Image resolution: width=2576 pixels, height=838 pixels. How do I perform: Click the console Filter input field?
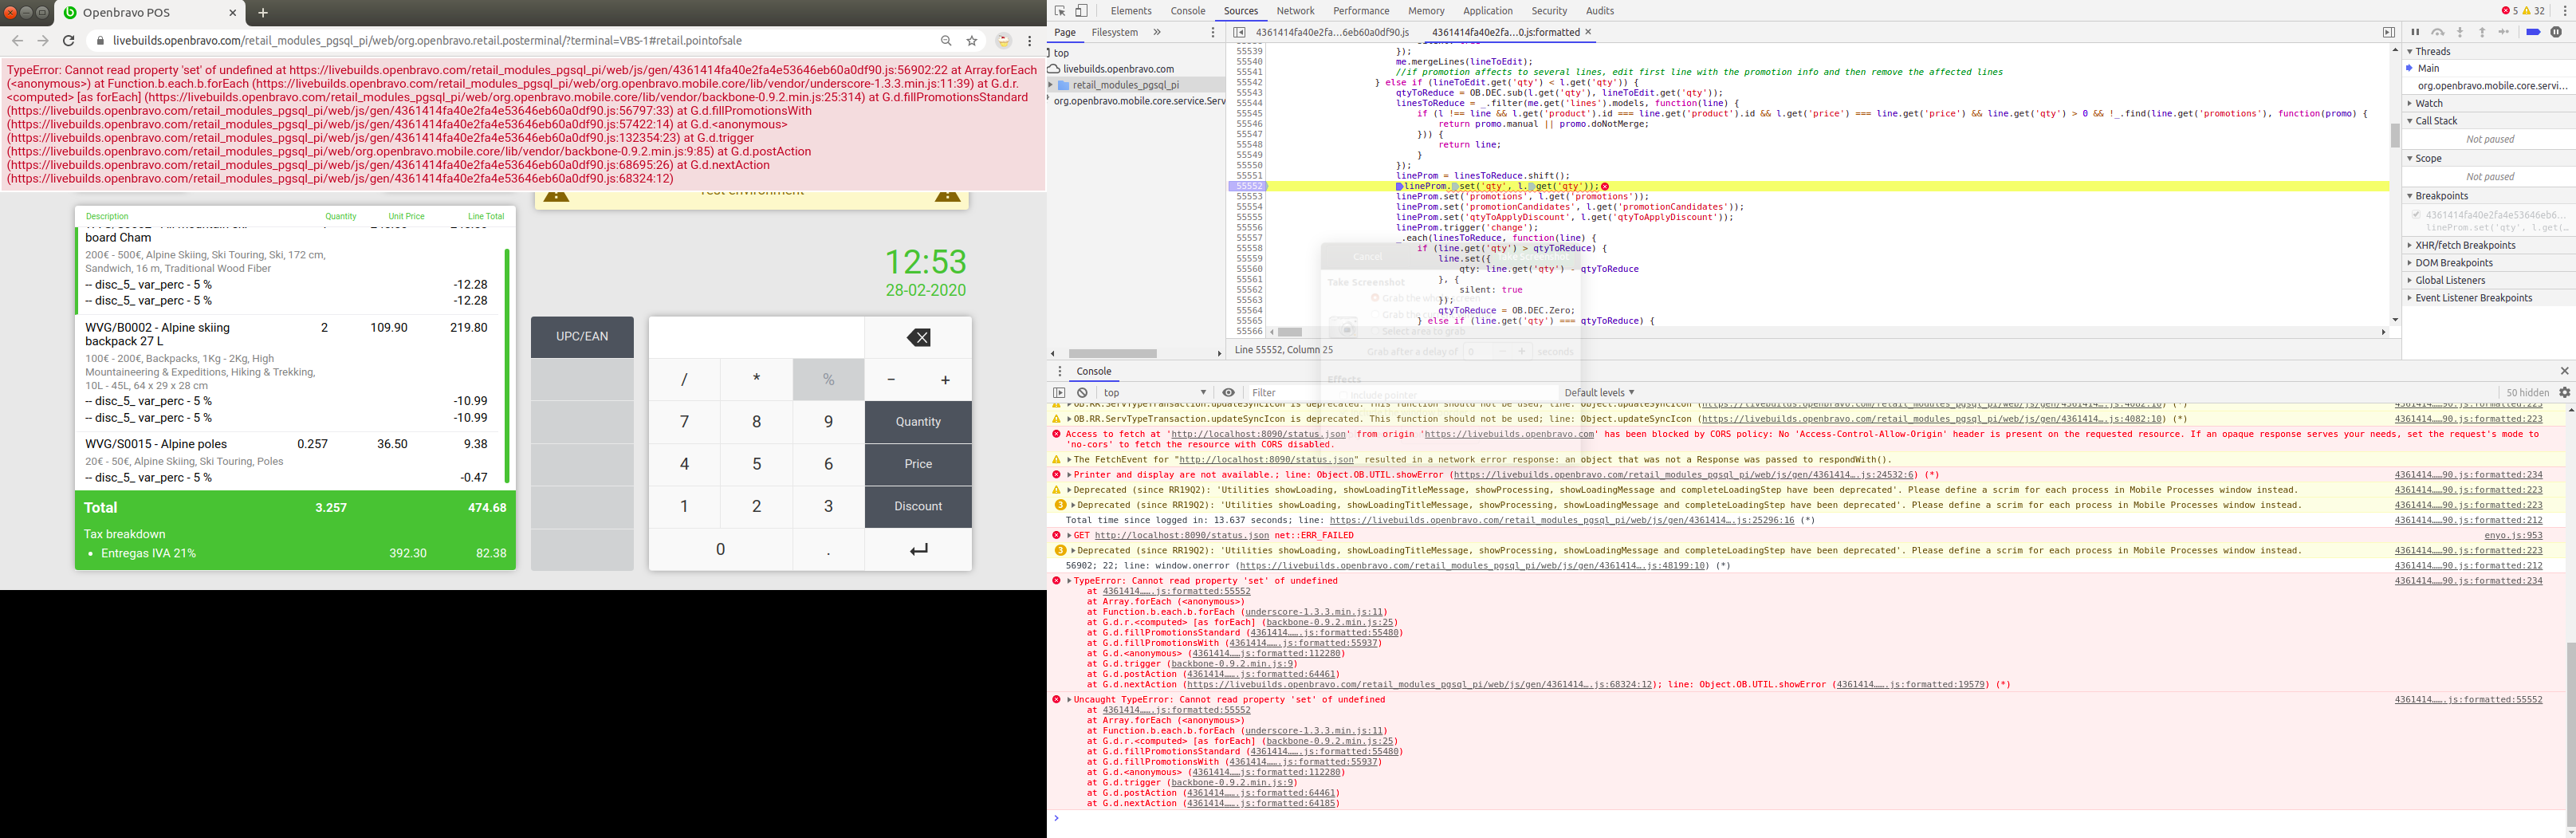point(1400,393)
